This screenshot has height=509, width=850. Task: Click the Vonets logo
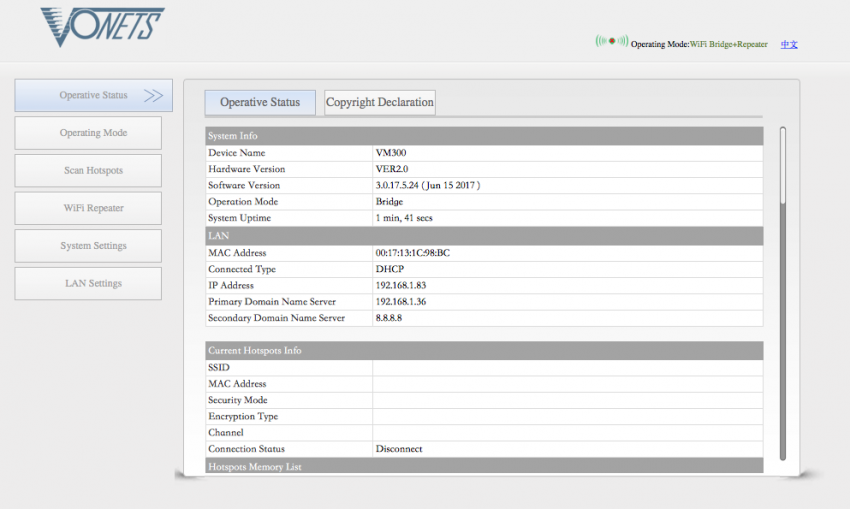click(102, 27)
